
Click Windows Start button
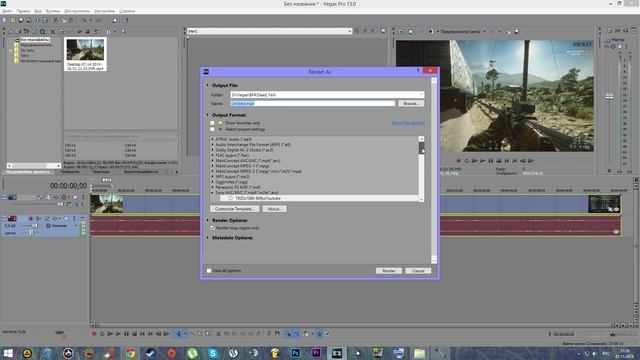8,353
